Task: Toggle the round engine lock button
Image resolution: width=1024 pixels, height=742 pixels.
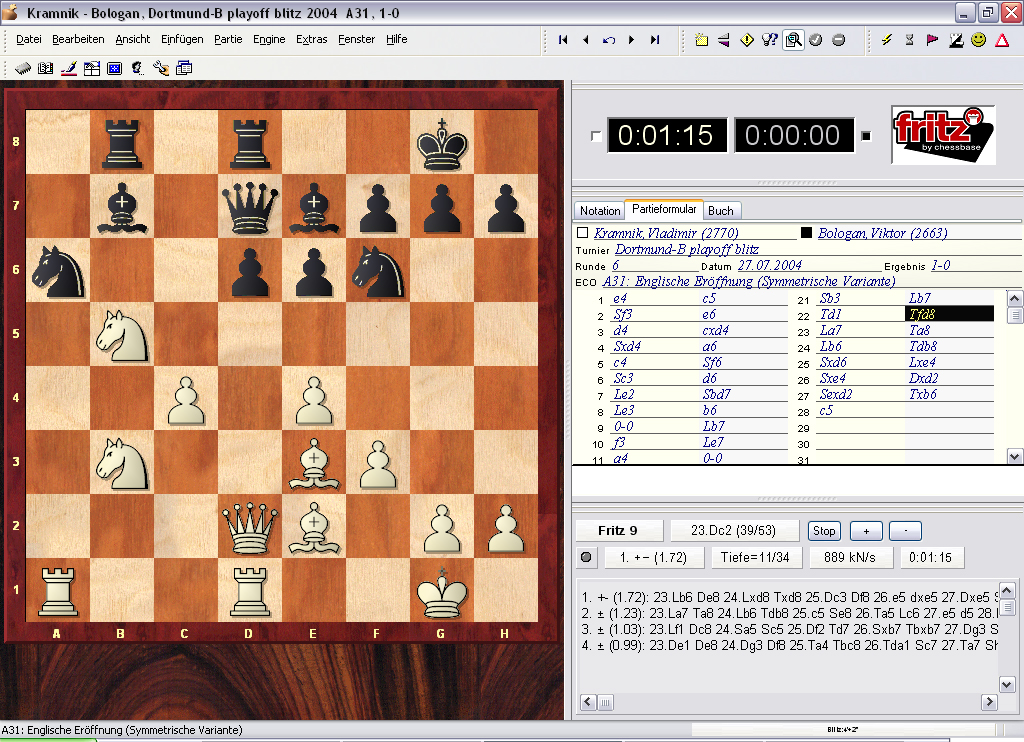Action: tap(586, 557)
